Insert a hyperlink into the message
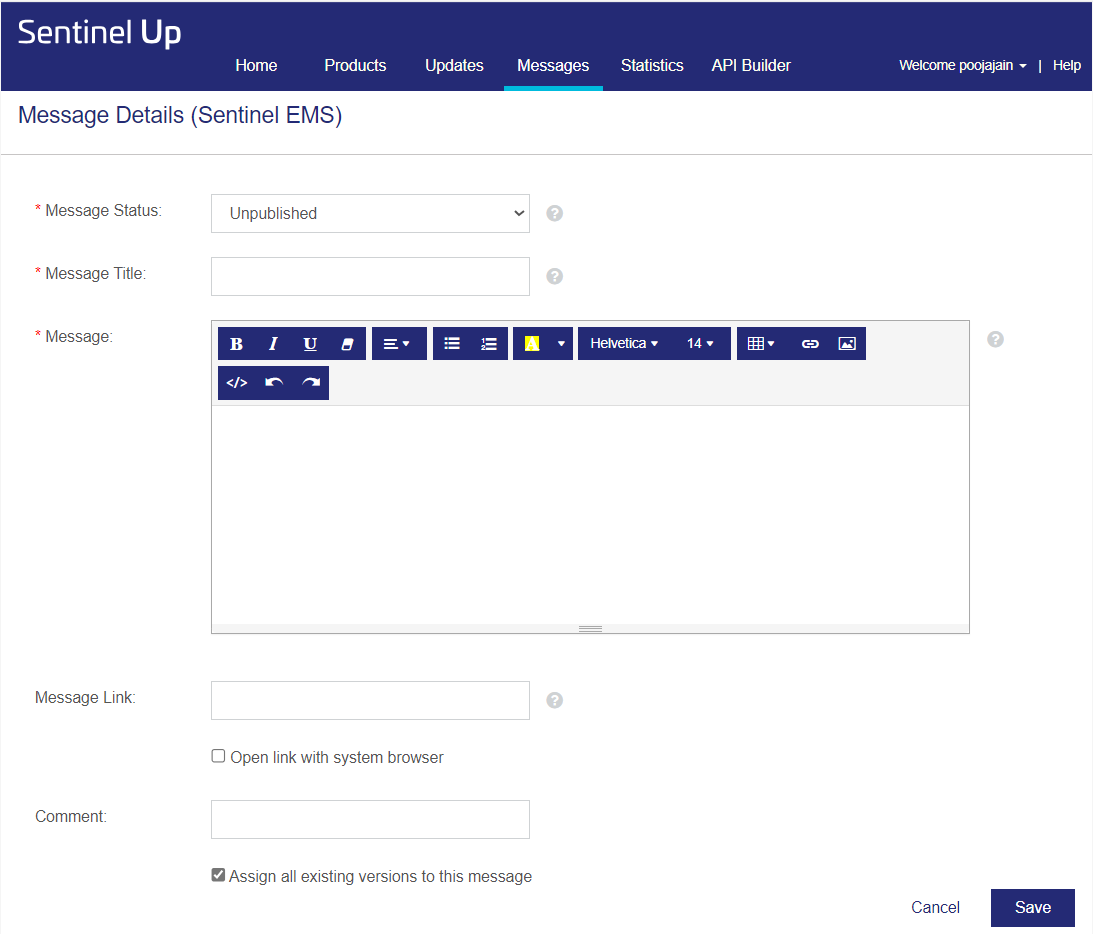 (x=810, y=344)
